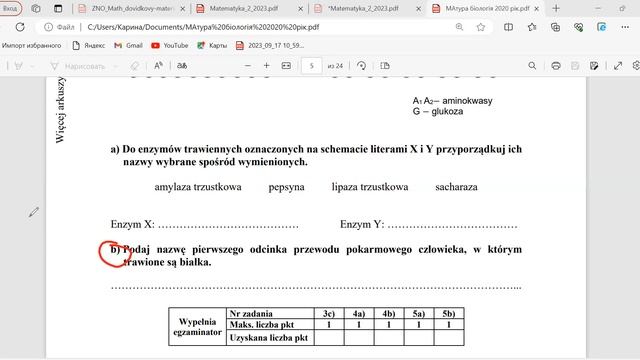
Task: Select the eraser tool
Action: click(134, 66)
